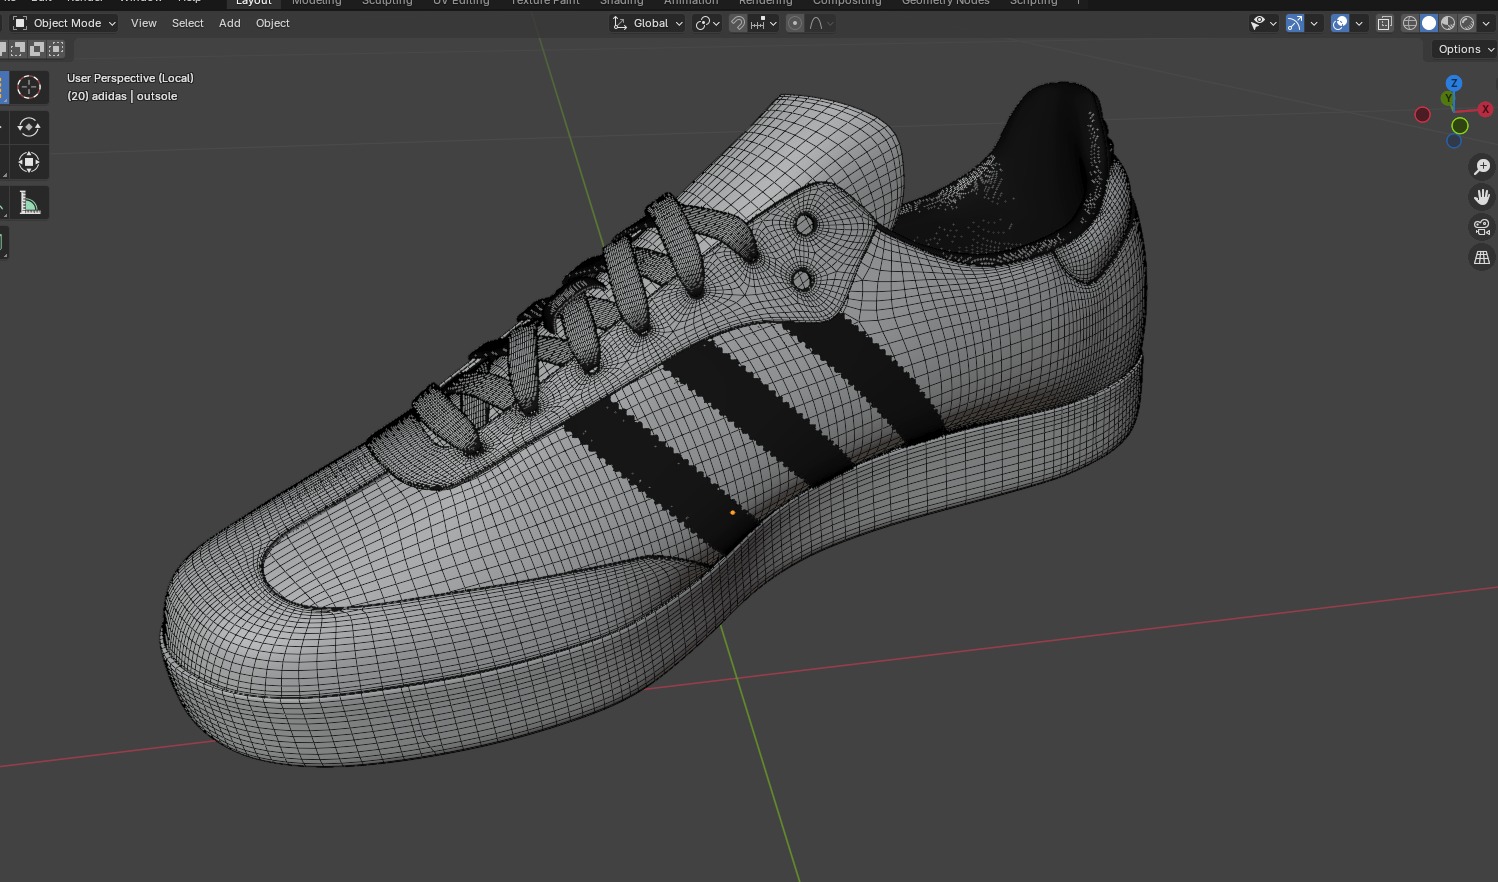
Task: Toggle snapping magnet
Action: [738, 23]
